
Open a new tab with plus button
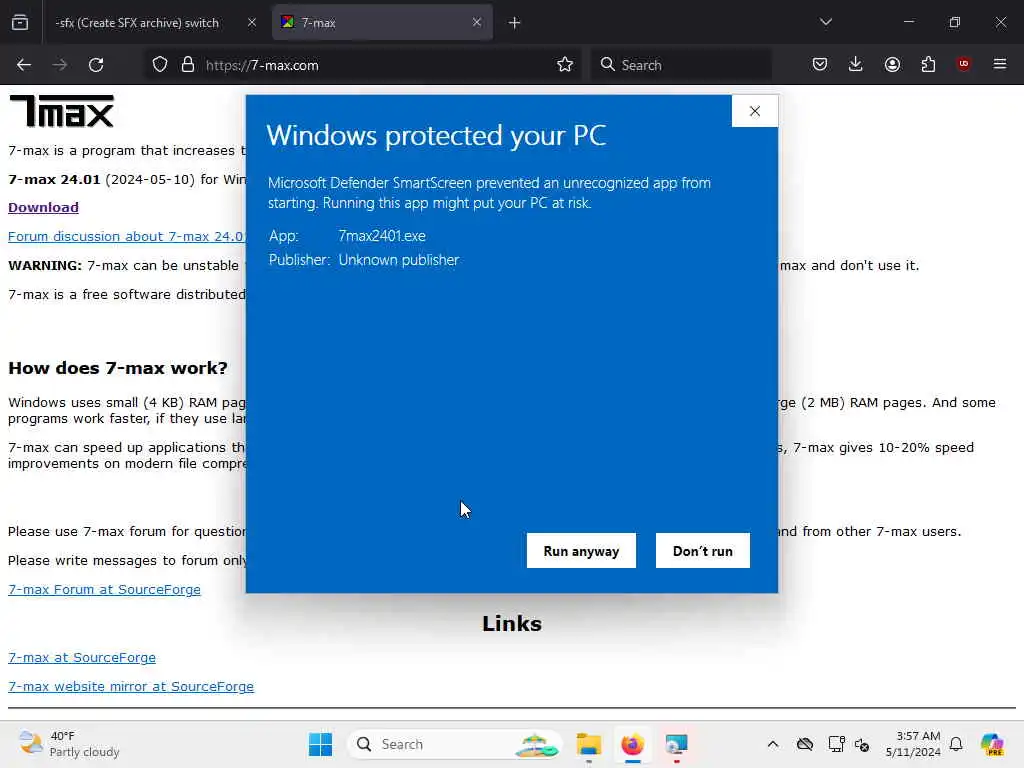click(515, 23)
